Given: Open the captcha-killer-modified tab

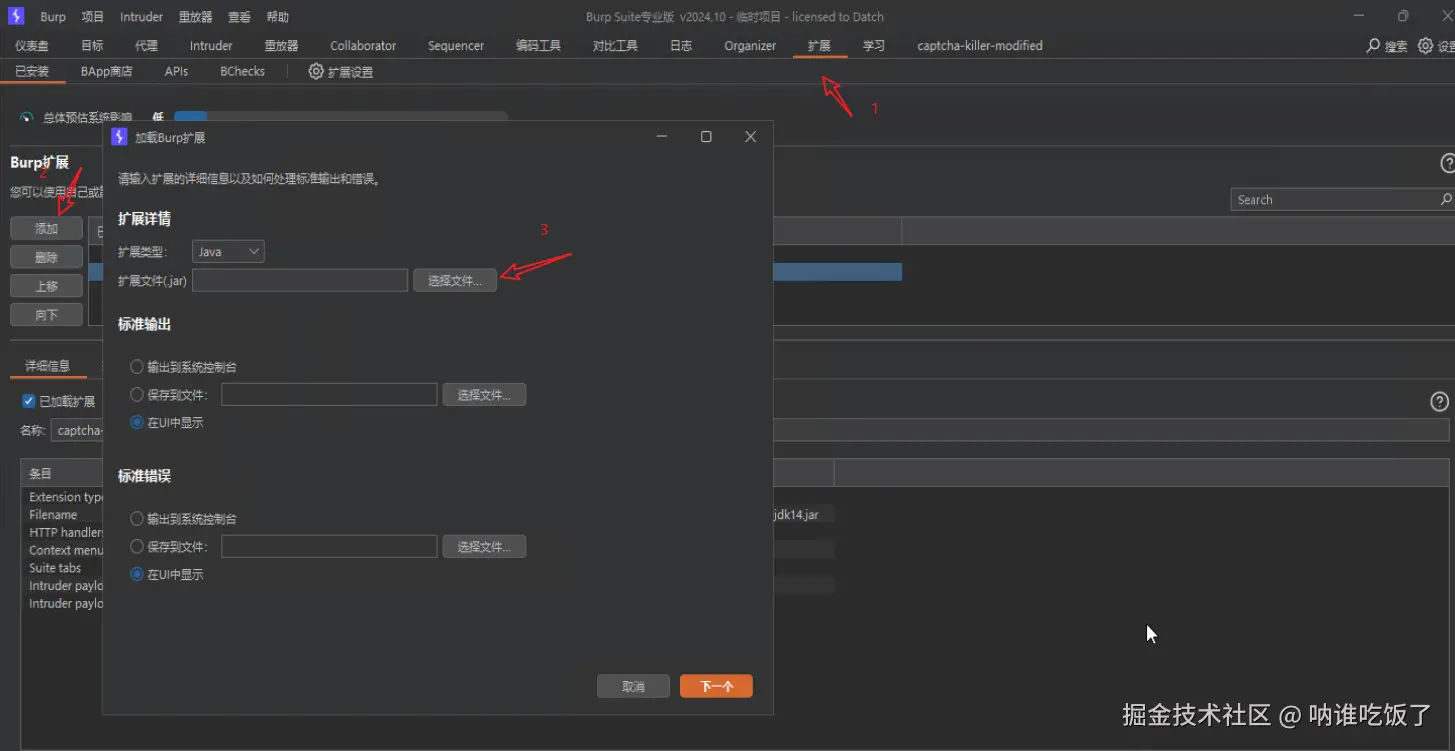Looking at the screenshot, I should click(980, 46).
